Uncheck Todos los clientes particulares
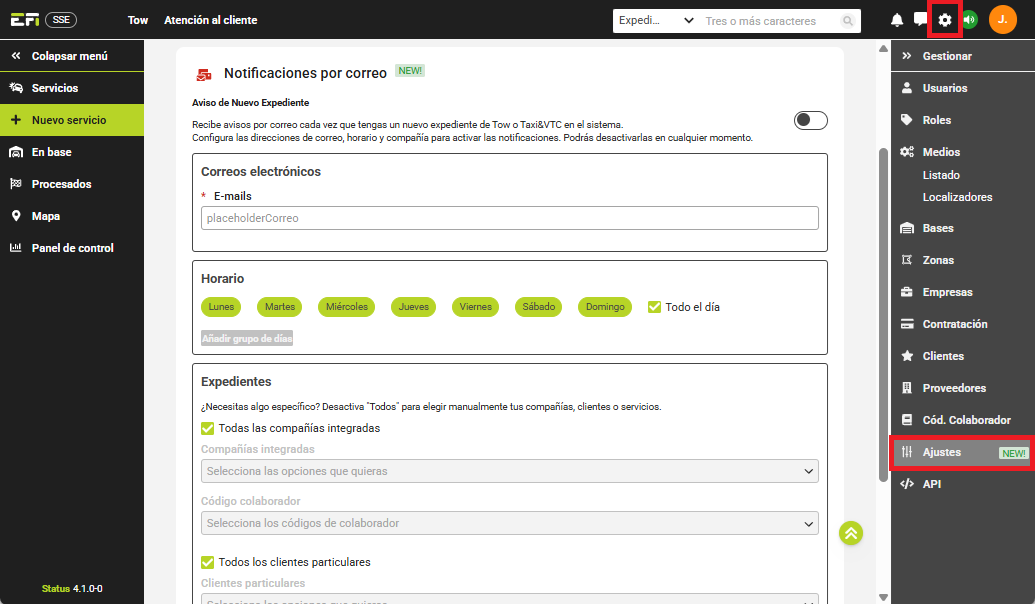This screenshot has width=1035, height=604. pos(208,562)
